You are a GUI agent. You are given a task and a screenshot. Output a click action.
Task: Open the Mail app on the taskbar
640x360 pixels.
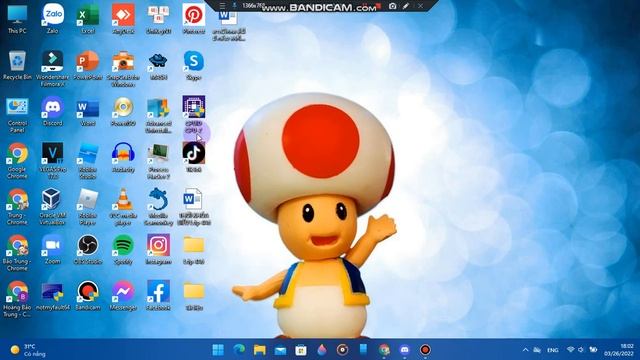click(280, 350)
